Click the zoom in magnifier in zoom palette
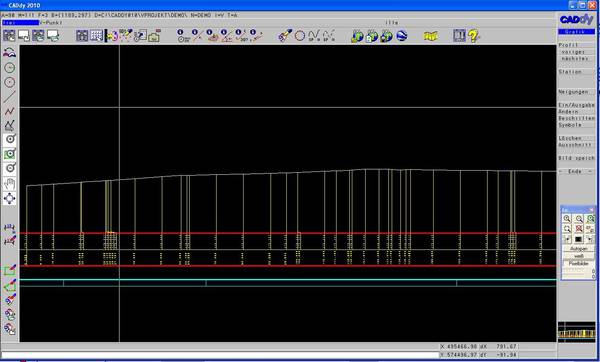The height and width of the screenshot is (362, 600). (x=567, y=219)
